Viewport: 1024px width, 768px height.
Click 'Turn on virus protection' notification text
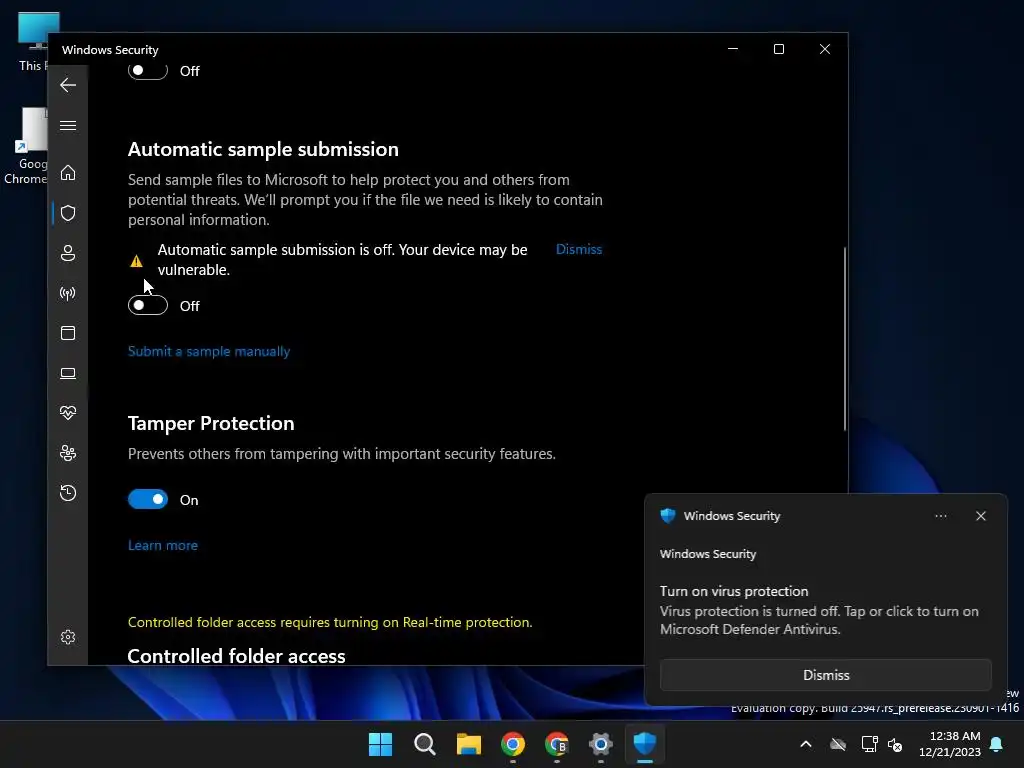(x=734, y=591)
